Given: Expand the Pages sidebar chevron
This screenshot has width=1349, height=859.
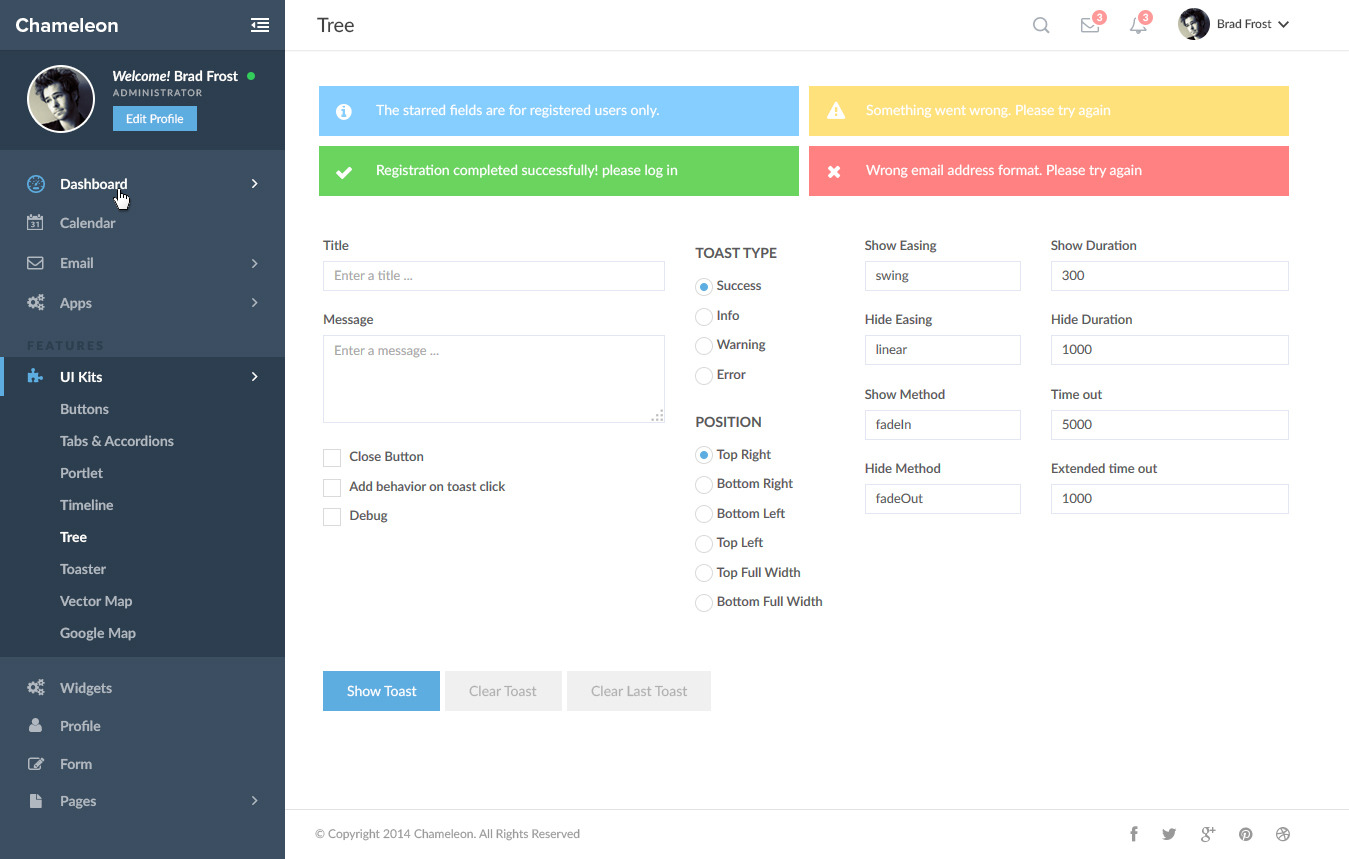Looking at the screenshot, I should click(x=255, y=801).
